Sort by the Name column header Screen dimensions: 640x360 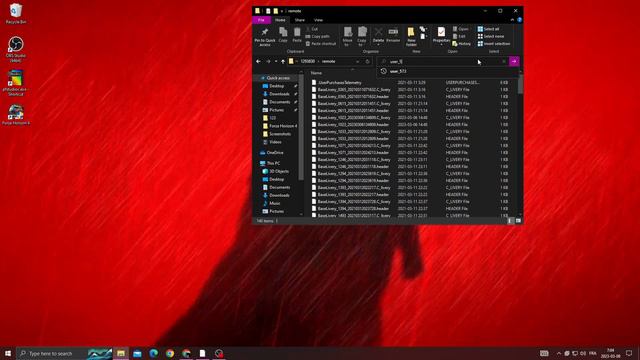316,73
